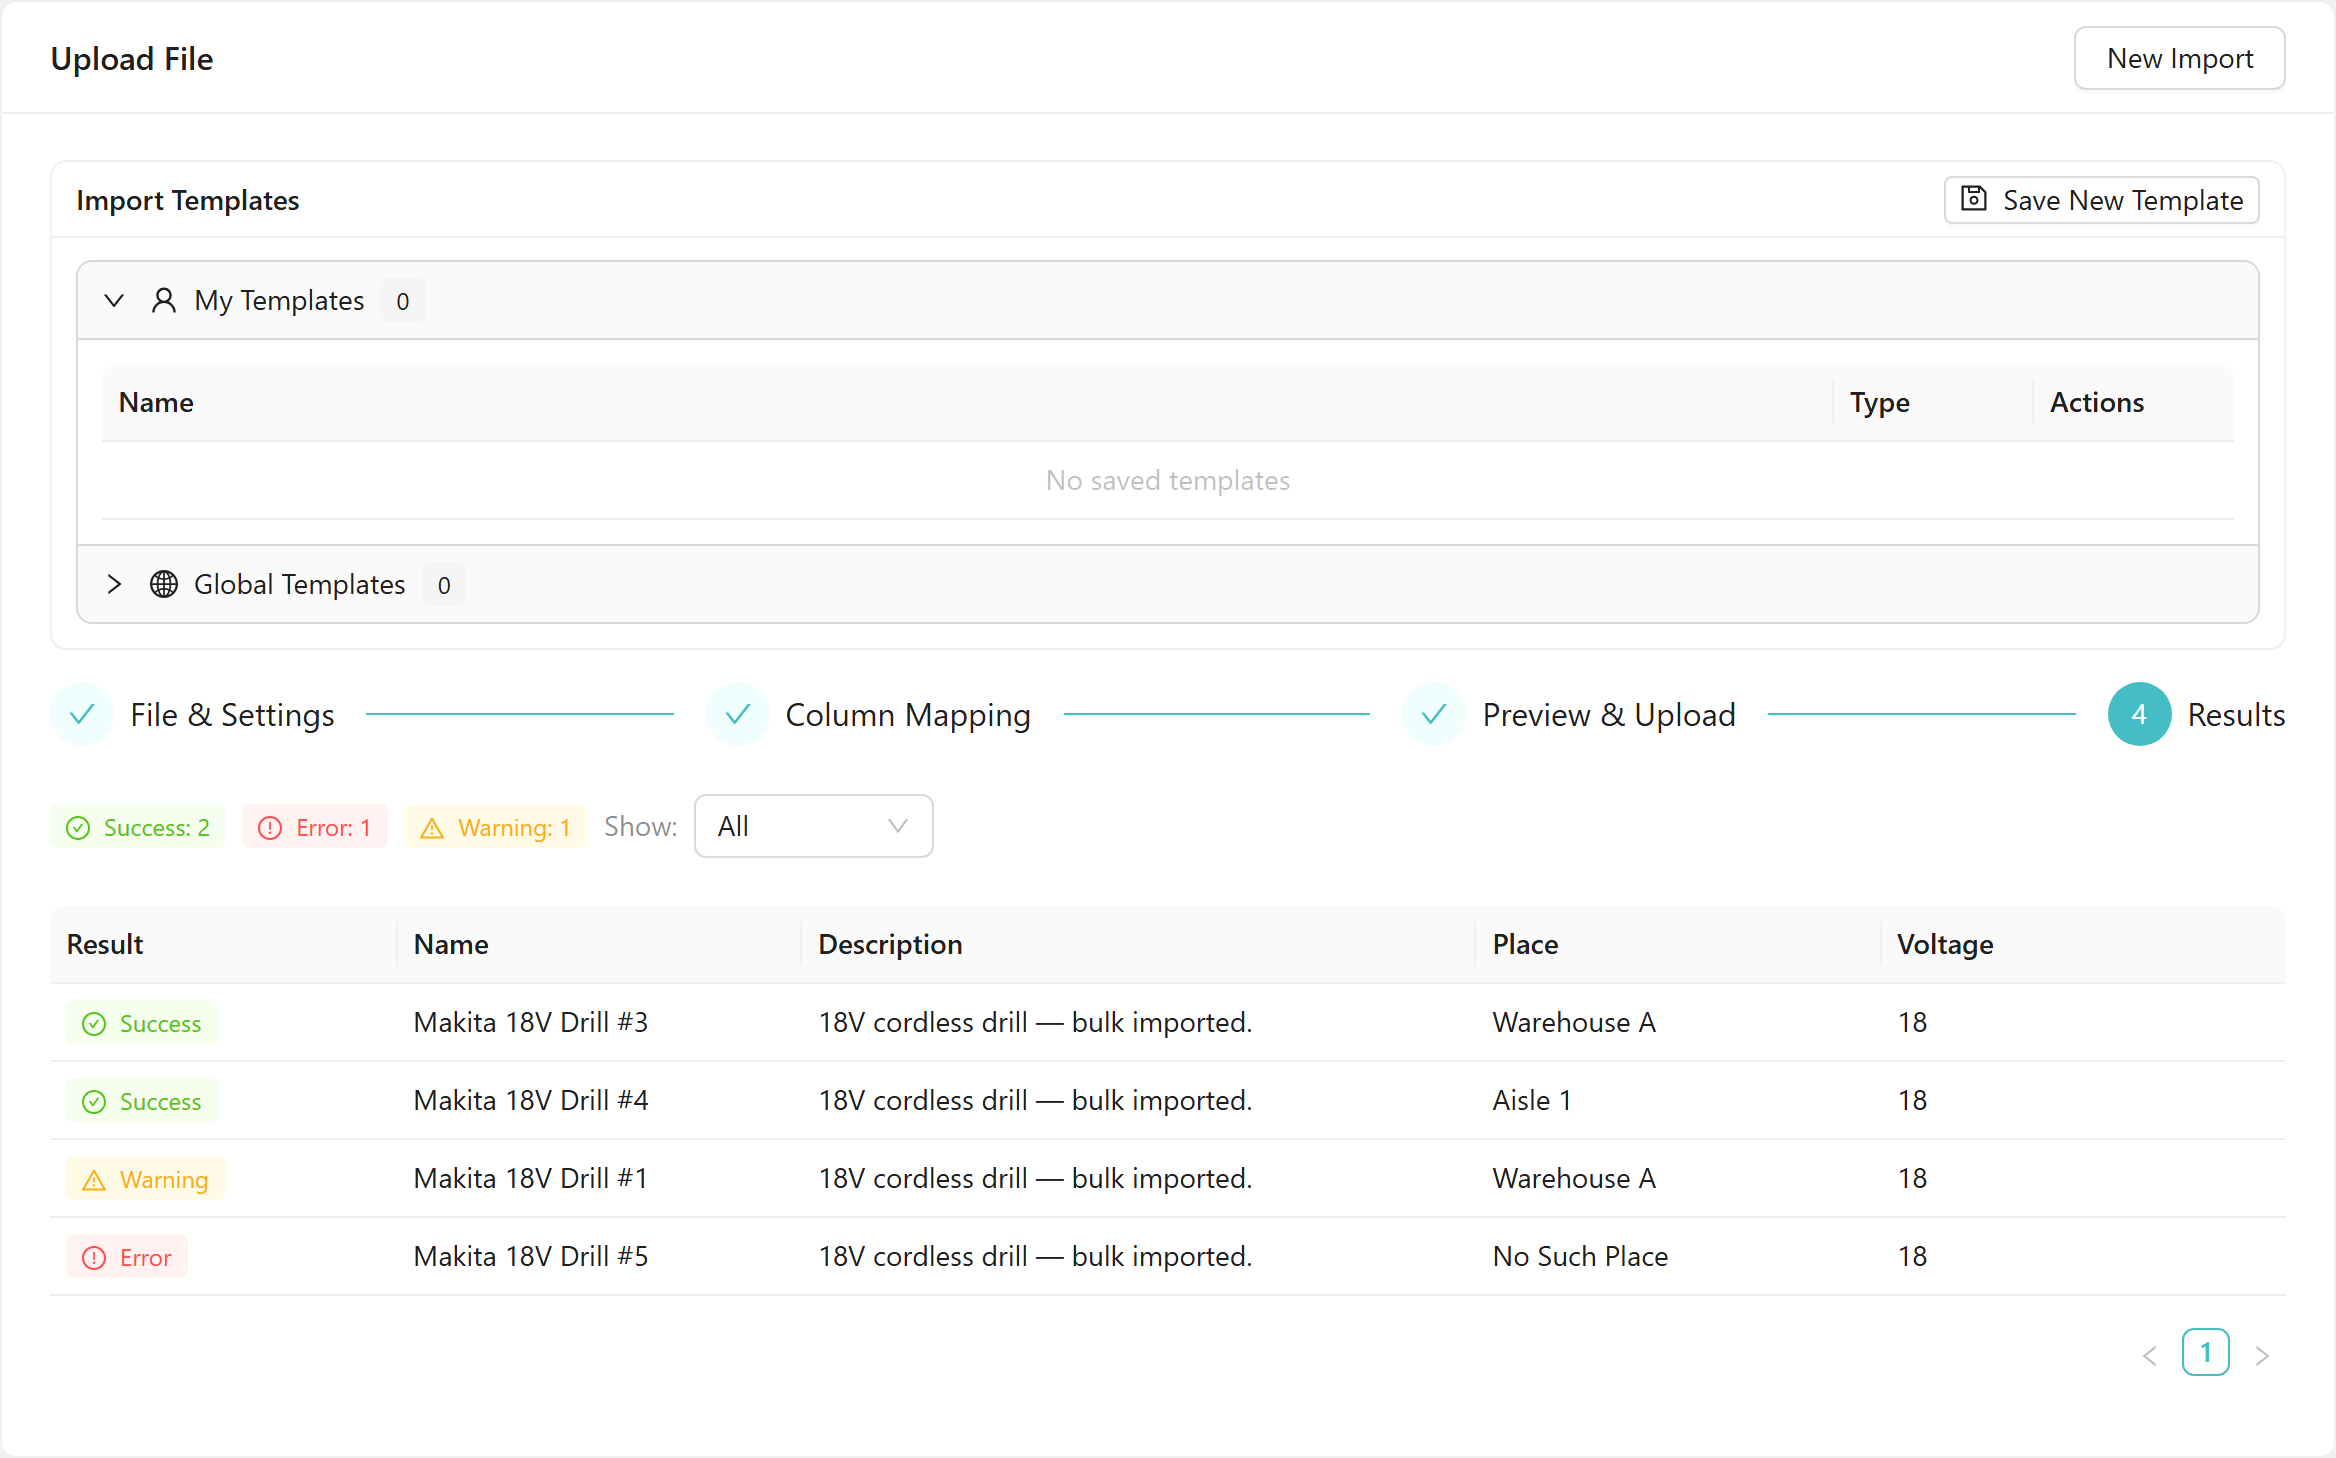Toggle the Error: 1 filter tag
Image resolution: width=2336 pixels, height=1458 pixels.
coord(315,827)
